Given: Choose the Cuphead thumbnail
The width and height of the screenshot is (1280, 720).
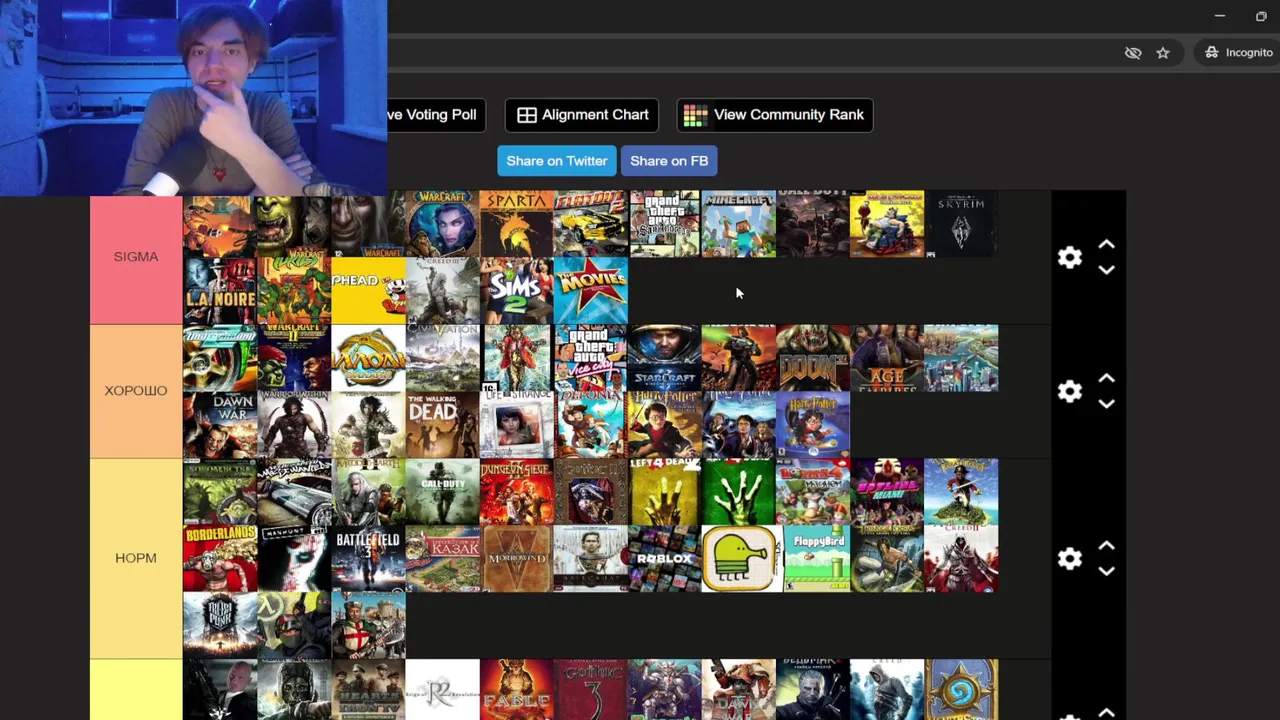Looking at the screenshot, I should 368,291.
